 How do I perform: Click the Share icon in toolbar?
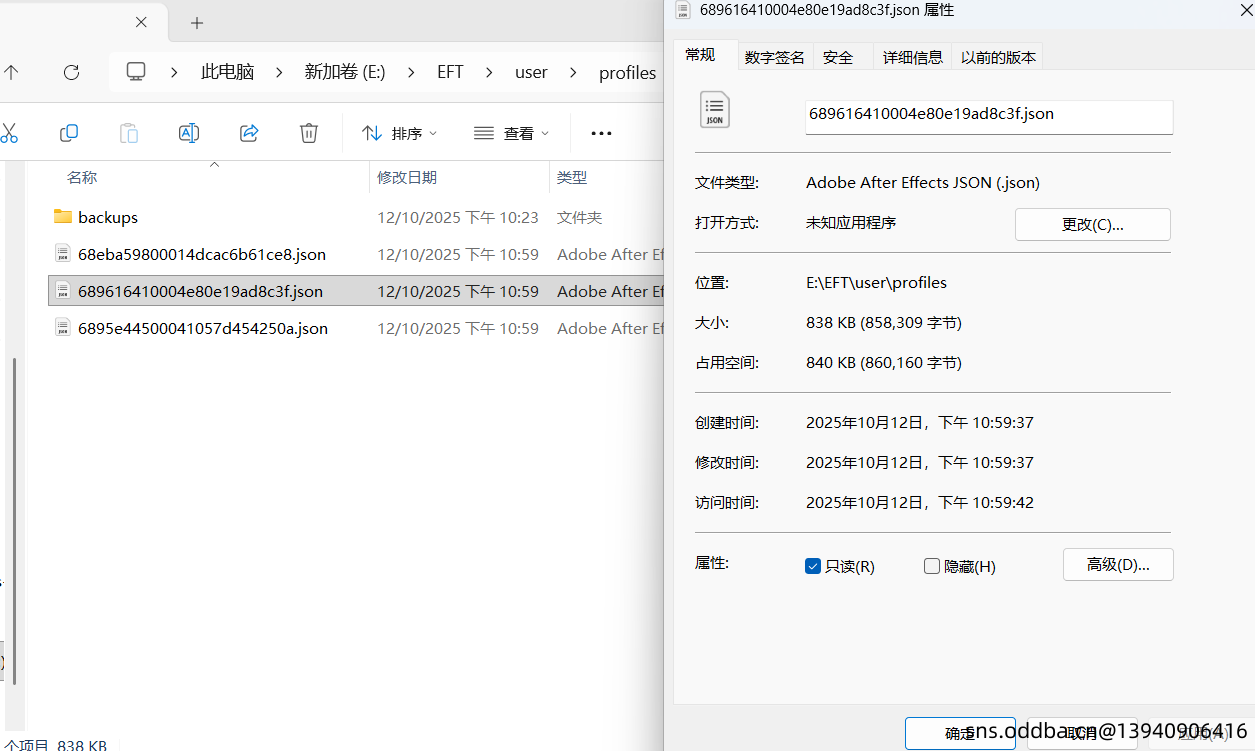pyautogui.click(x=249, y=133)
